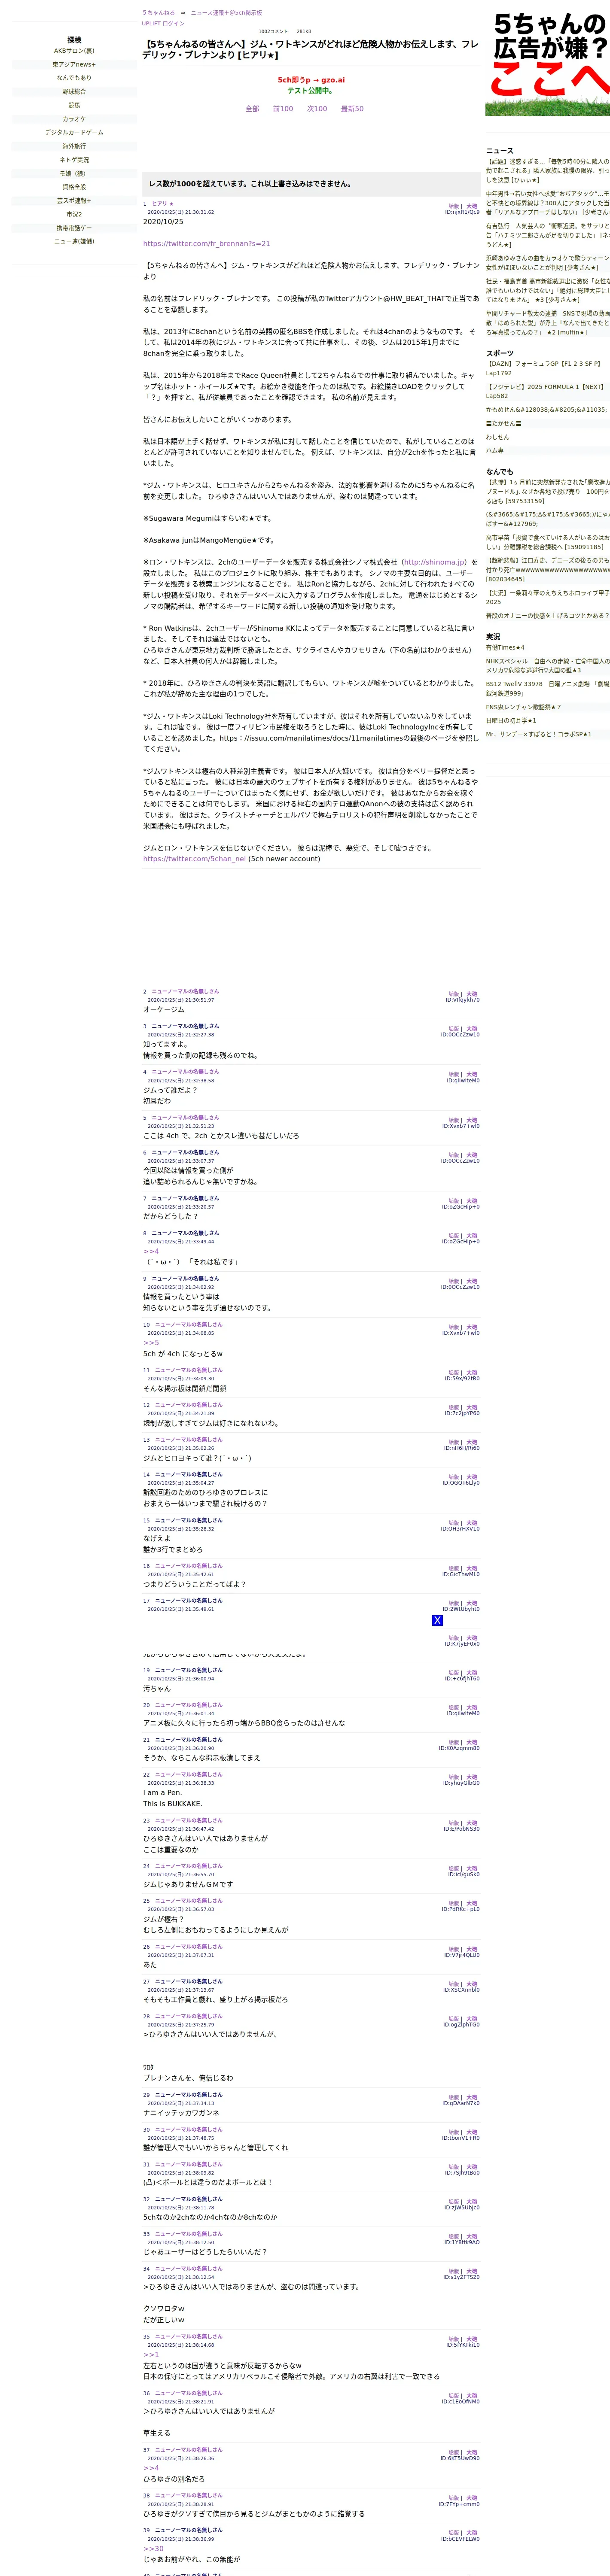
Task: Open the http://shinoma.jp link
Action: [433, 562]
